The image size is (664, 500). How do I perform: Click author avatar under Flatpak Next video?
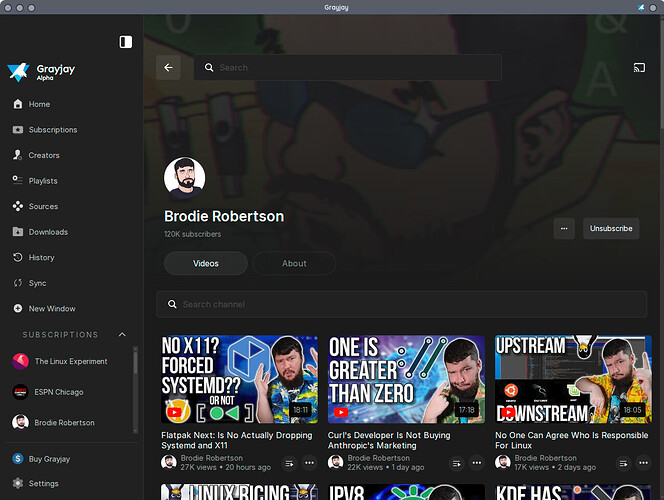click(x=169, y=462)
